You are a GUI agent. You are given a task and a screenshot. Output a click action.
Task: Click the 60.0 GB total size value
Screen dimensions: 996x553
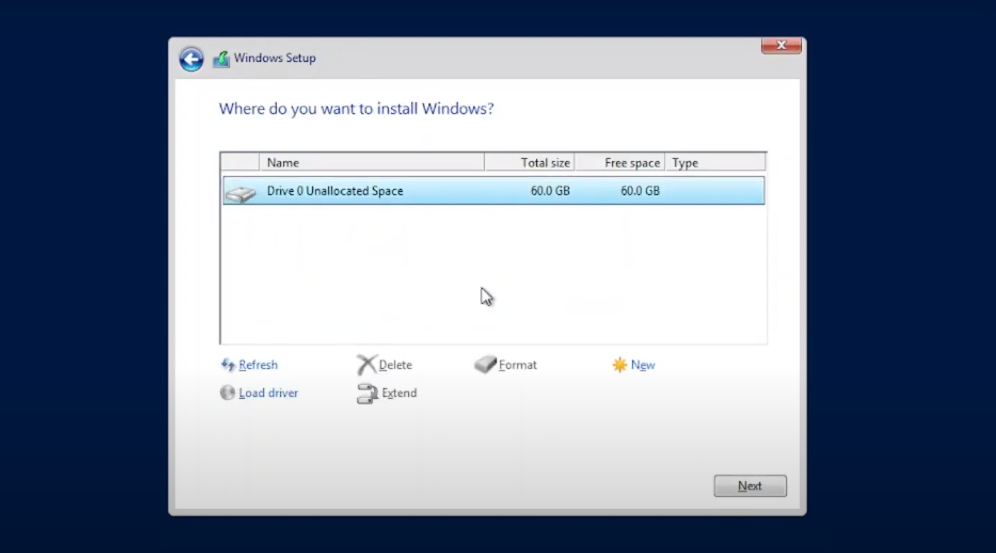tap(550, 191)
